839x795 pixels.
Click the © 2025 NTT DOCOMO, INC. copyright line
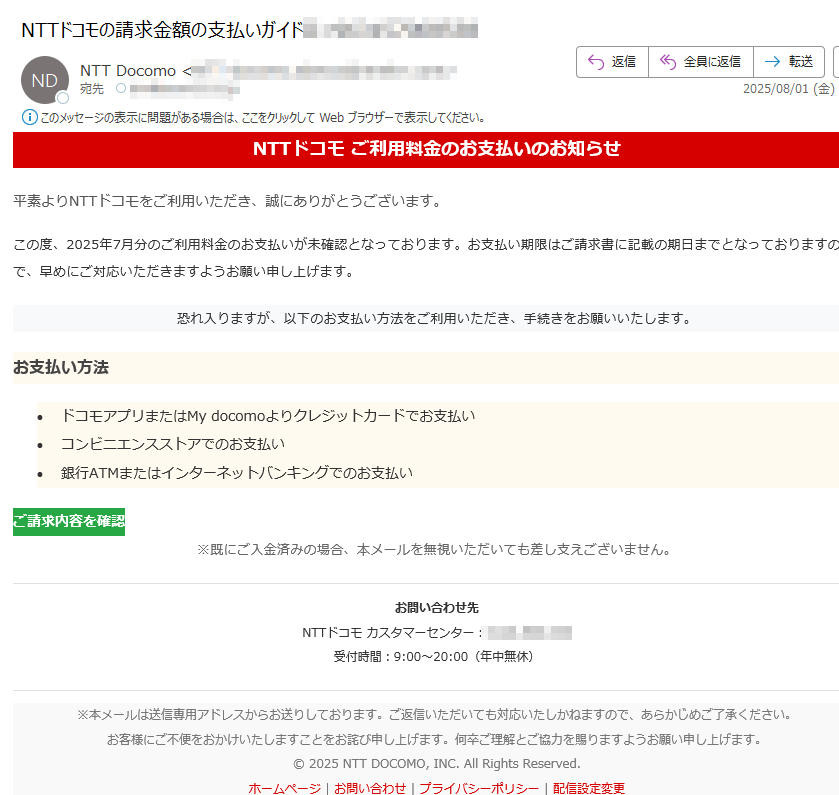pyautogui.click(x=437, y=763)
